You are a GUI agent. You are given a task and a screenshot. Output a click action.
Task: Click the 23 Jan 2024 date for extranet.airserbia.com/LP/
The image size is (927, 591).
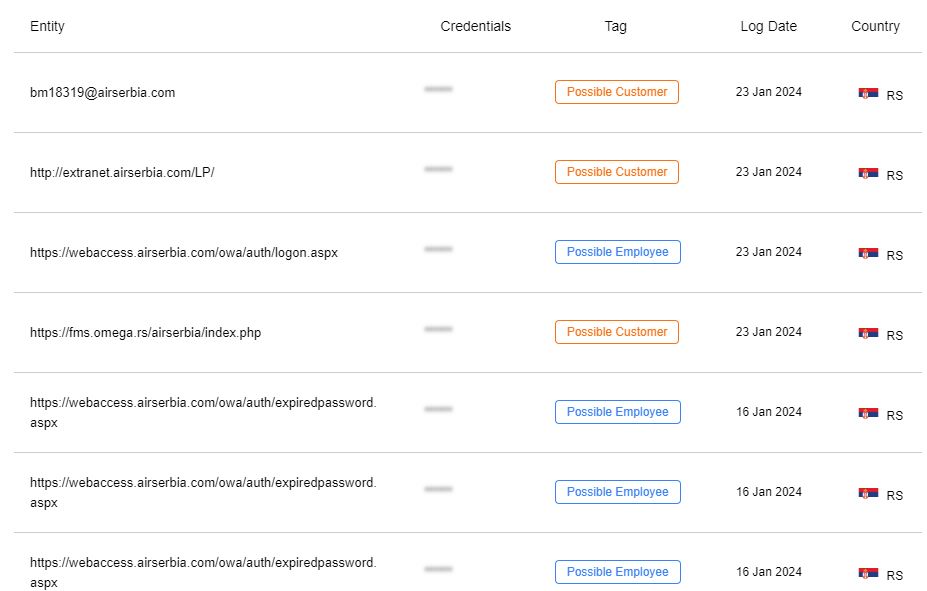click(x=769, y=172)
